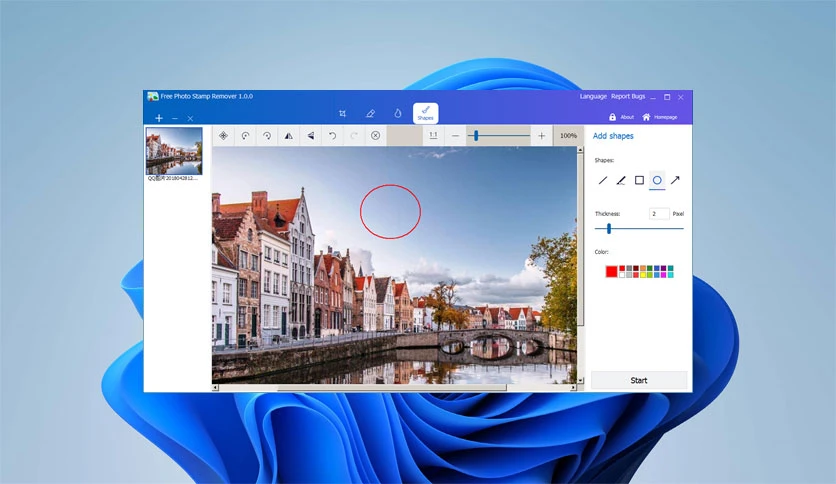
Task: Undo the last action
Action: tap(332, 136)
